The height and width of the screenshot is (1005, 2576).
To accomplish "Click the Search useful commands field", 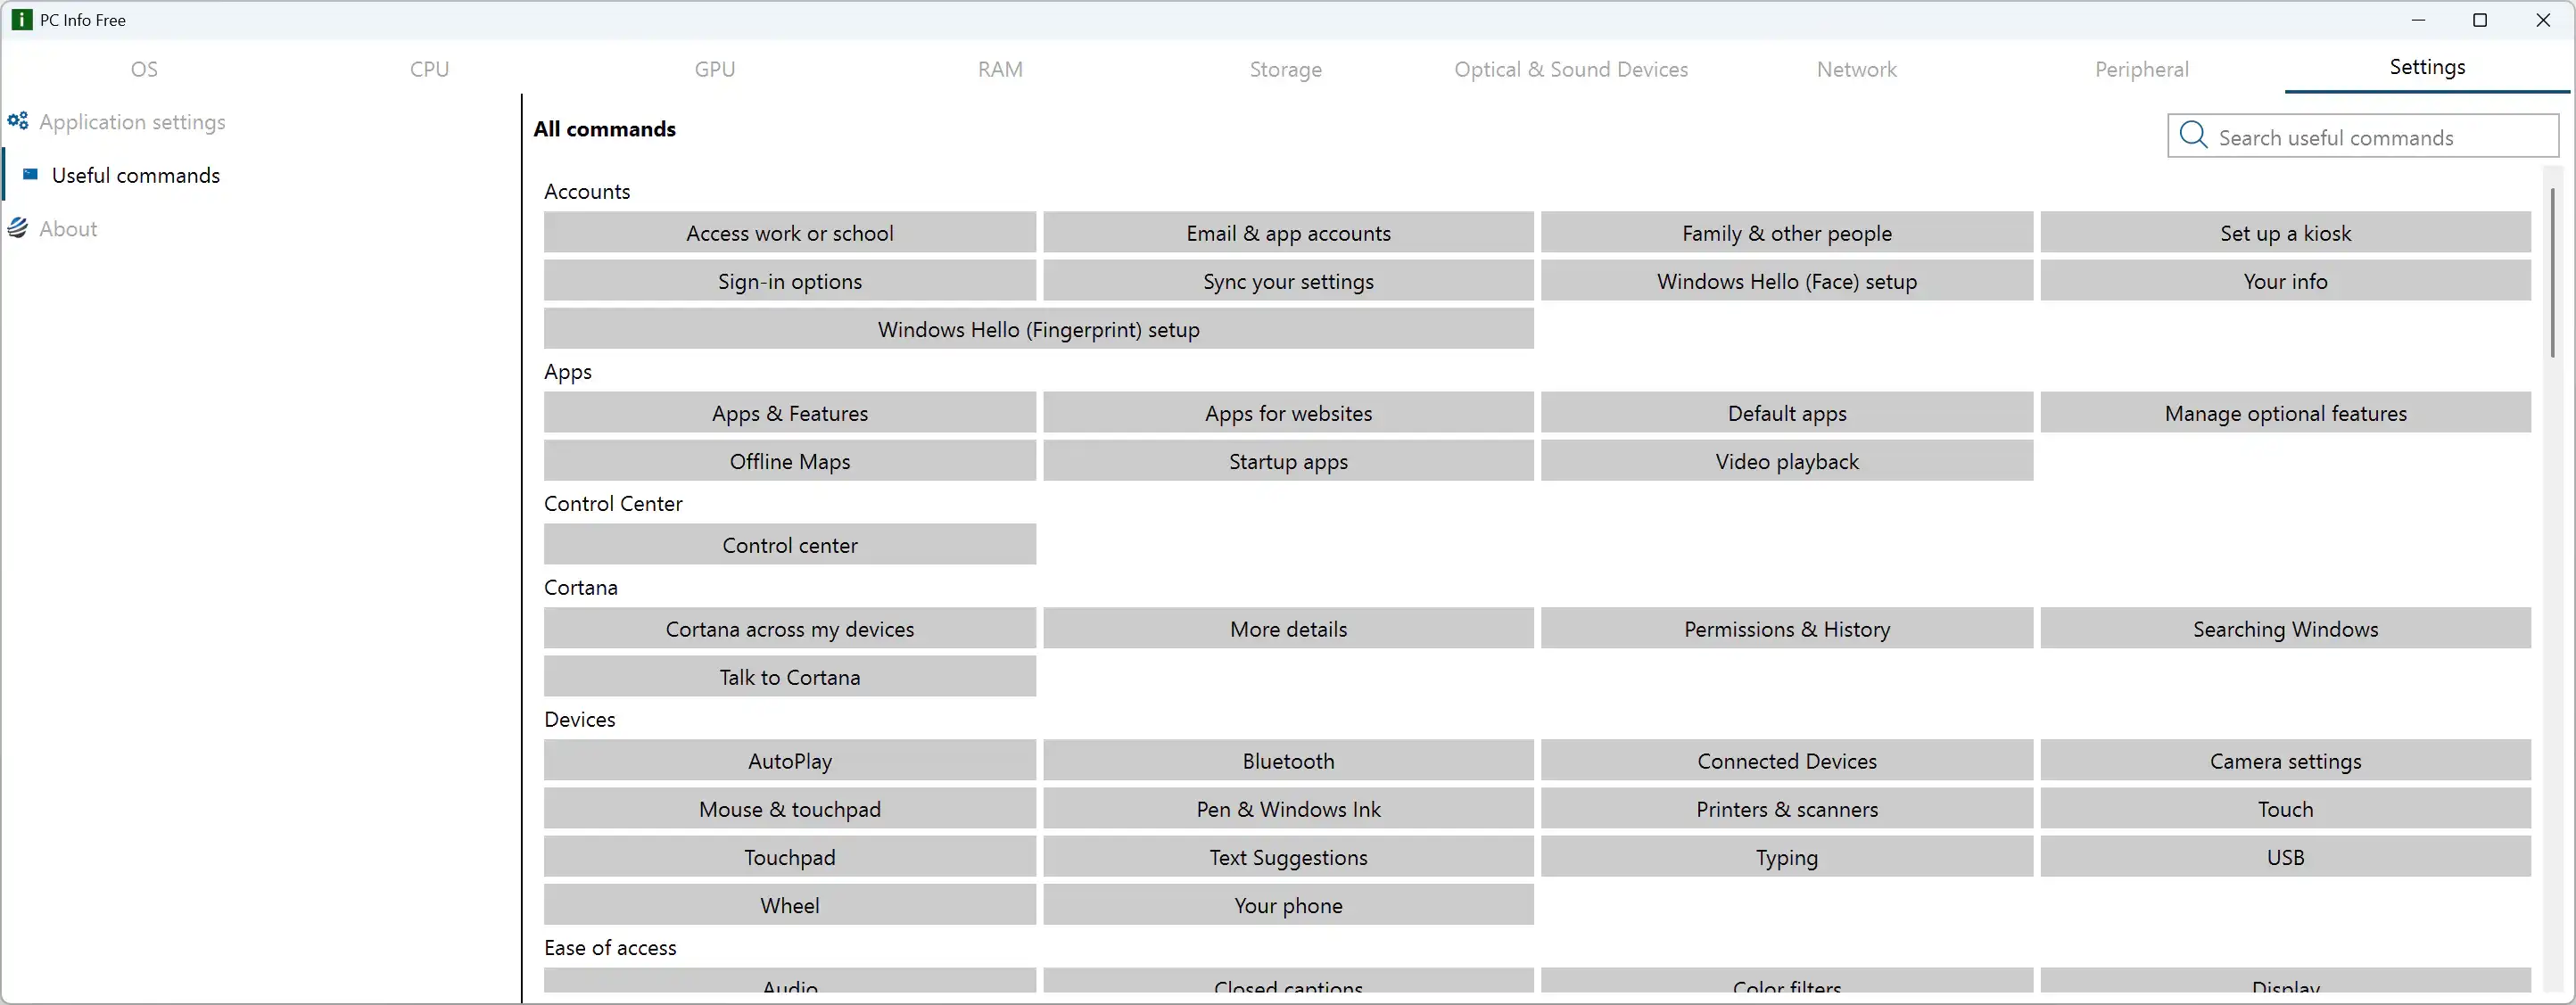I will click(x=2380, y=137).
